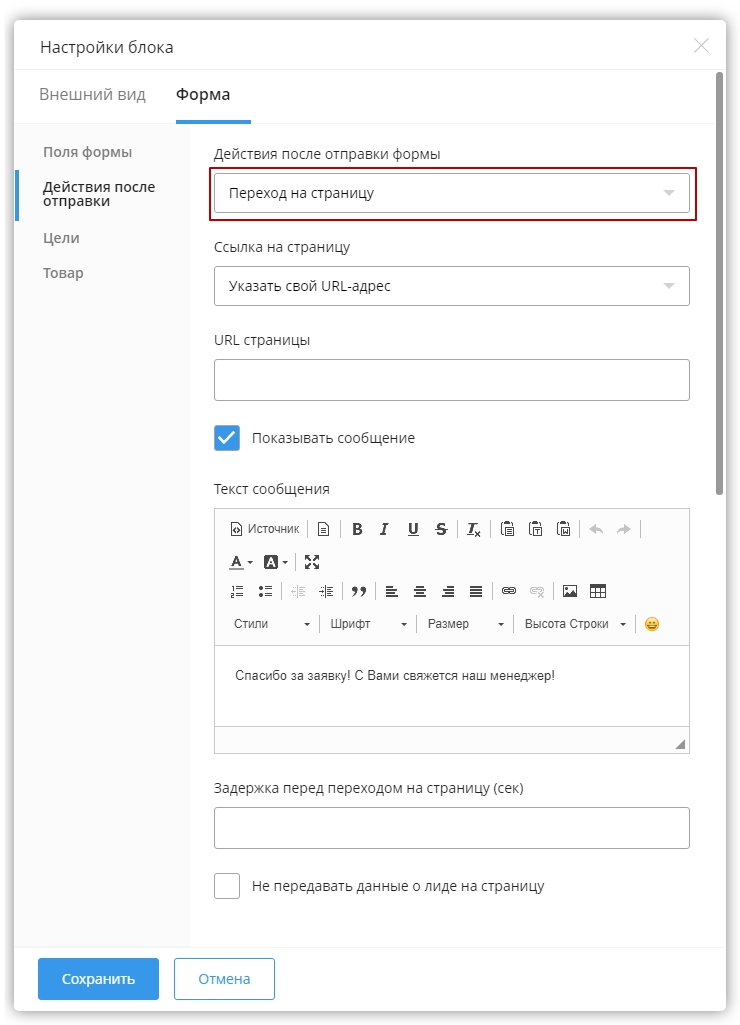Screen dimensions: 740x1025
Task: Uncheck the 'Показывать сообщение' checkbox
Action: coord(227,438)
